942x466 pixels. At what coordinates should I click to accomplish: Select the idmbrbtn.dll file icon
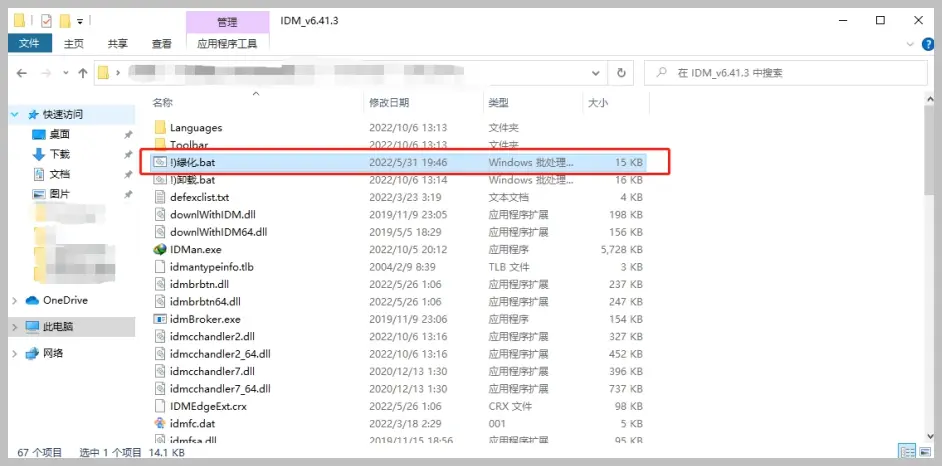pos(160,284)
